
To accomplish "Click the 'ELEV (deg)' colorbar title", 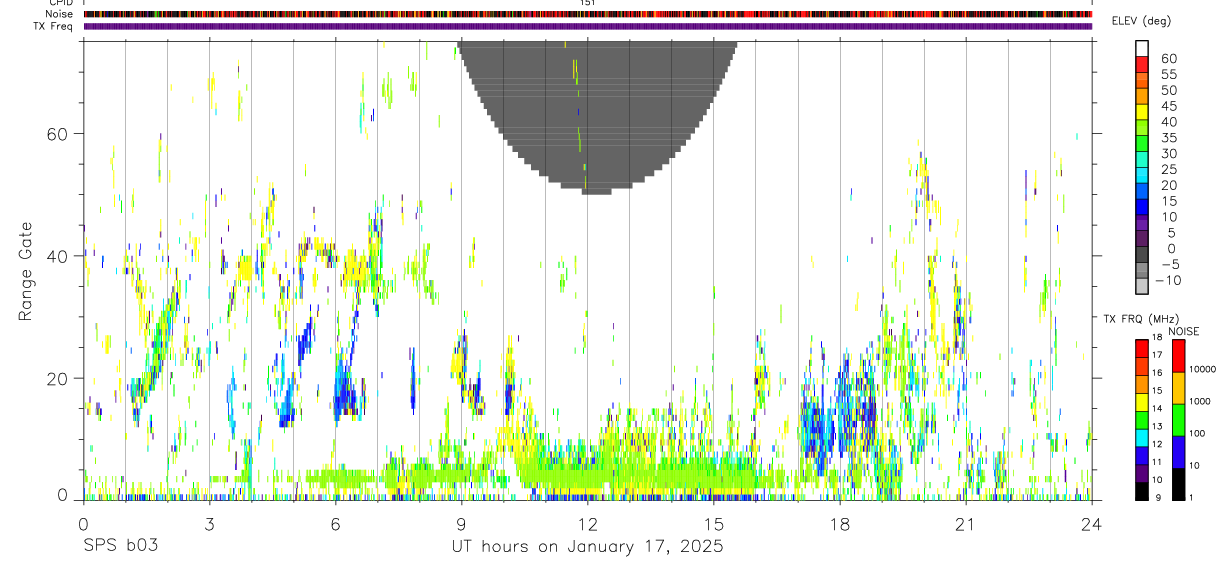I will pos(1141,21).
